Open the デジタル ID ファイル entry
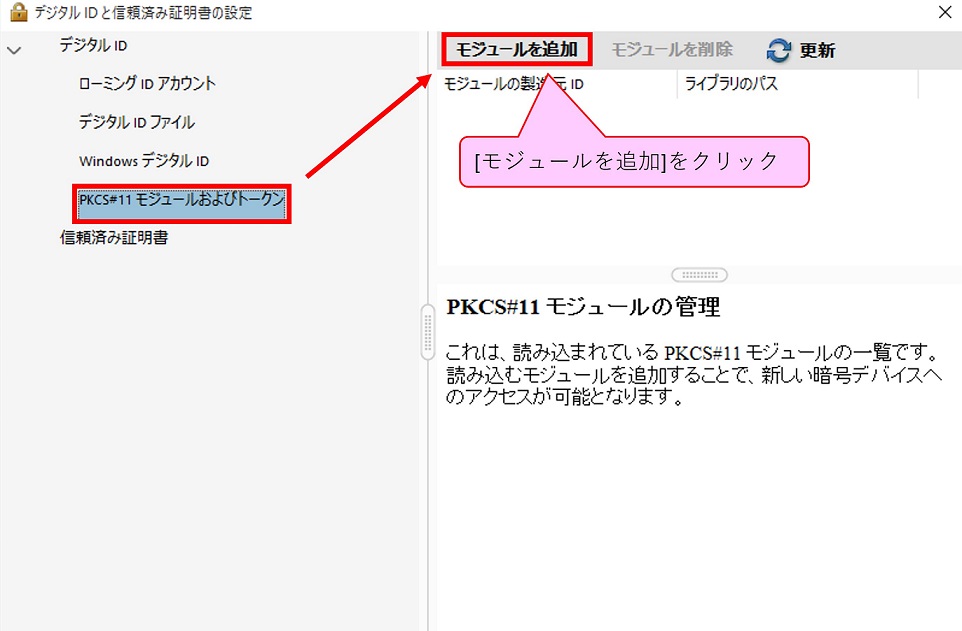Image resolution: width=962 pixels, height=631 pixels. (137, 122)
